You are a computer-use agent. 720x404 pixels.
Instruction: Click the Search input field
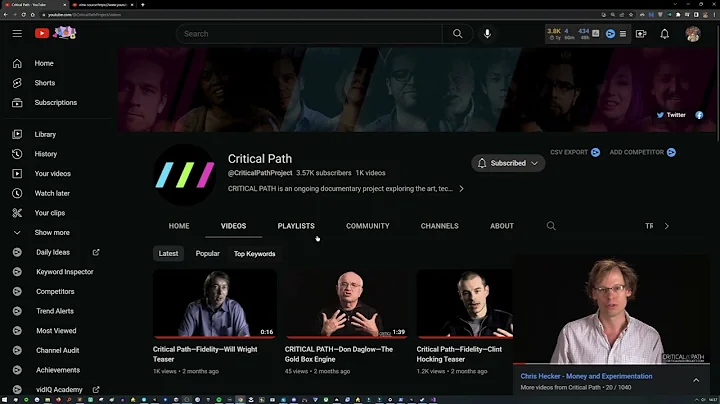click(309, 34)
